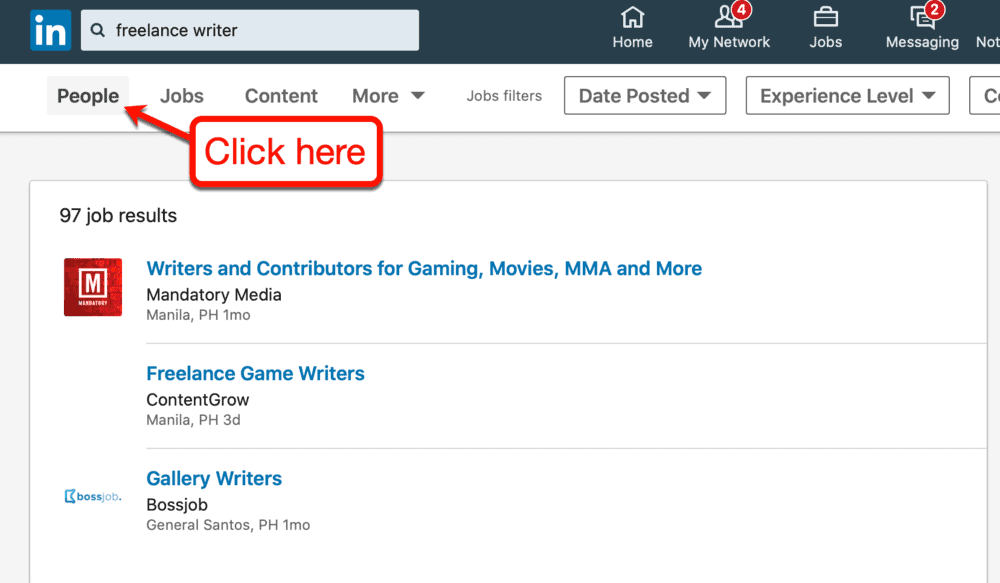Image resolution: width=1000 pixels, height=583 pixels.
Task: Expand the More filter dropdown
Action: point(388,95)
